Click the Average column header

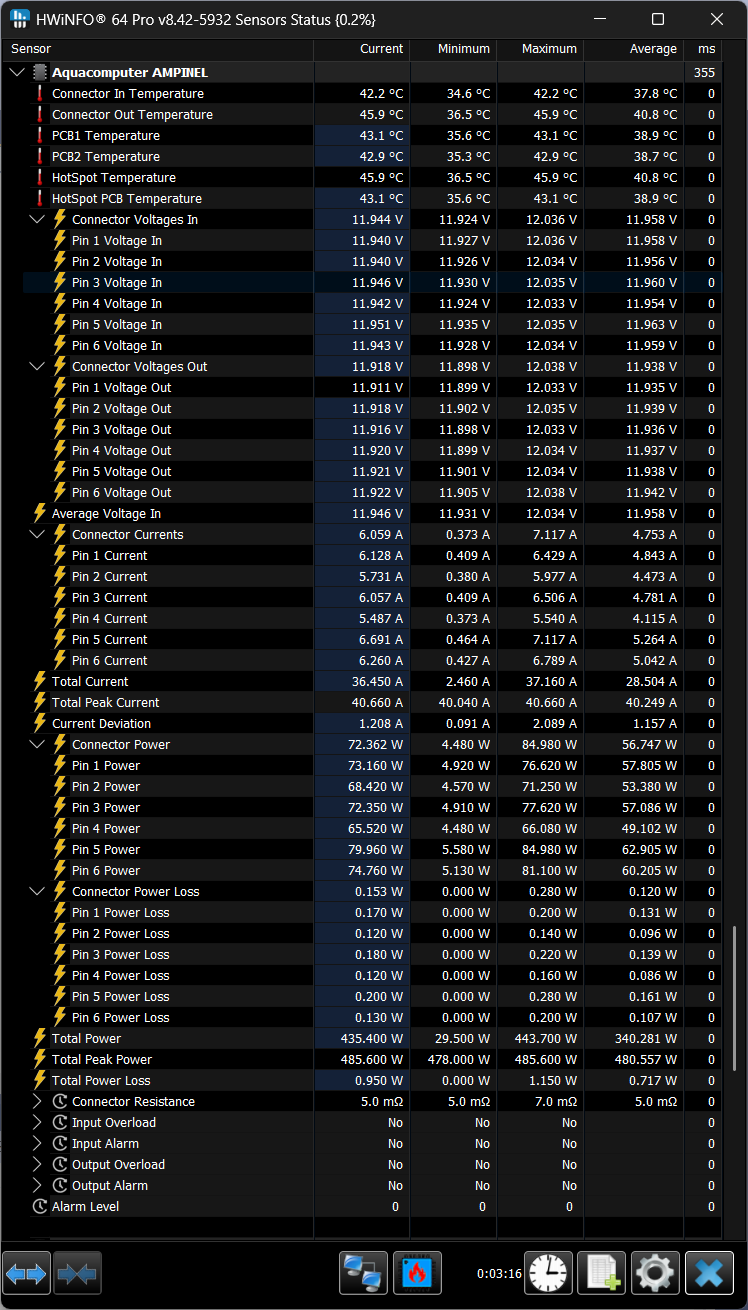634,49
